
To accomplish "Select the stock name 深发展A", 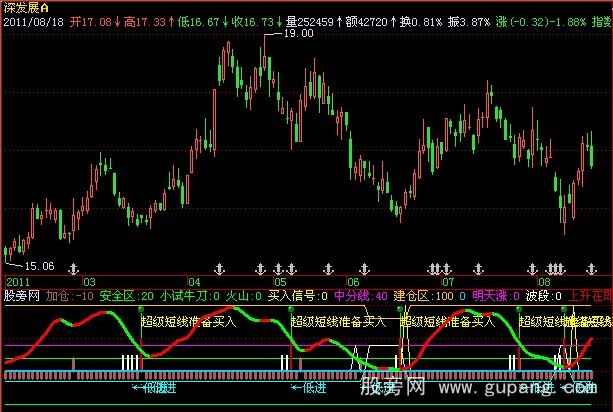I will pos(26,7).
